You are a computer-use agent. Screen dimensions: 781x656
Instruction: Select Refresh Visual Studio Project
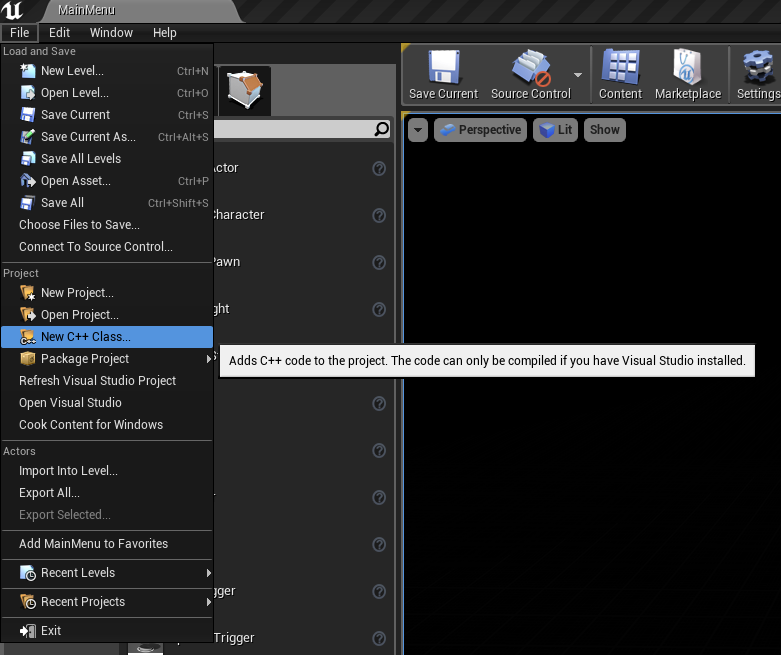click(x=107, y=381)
